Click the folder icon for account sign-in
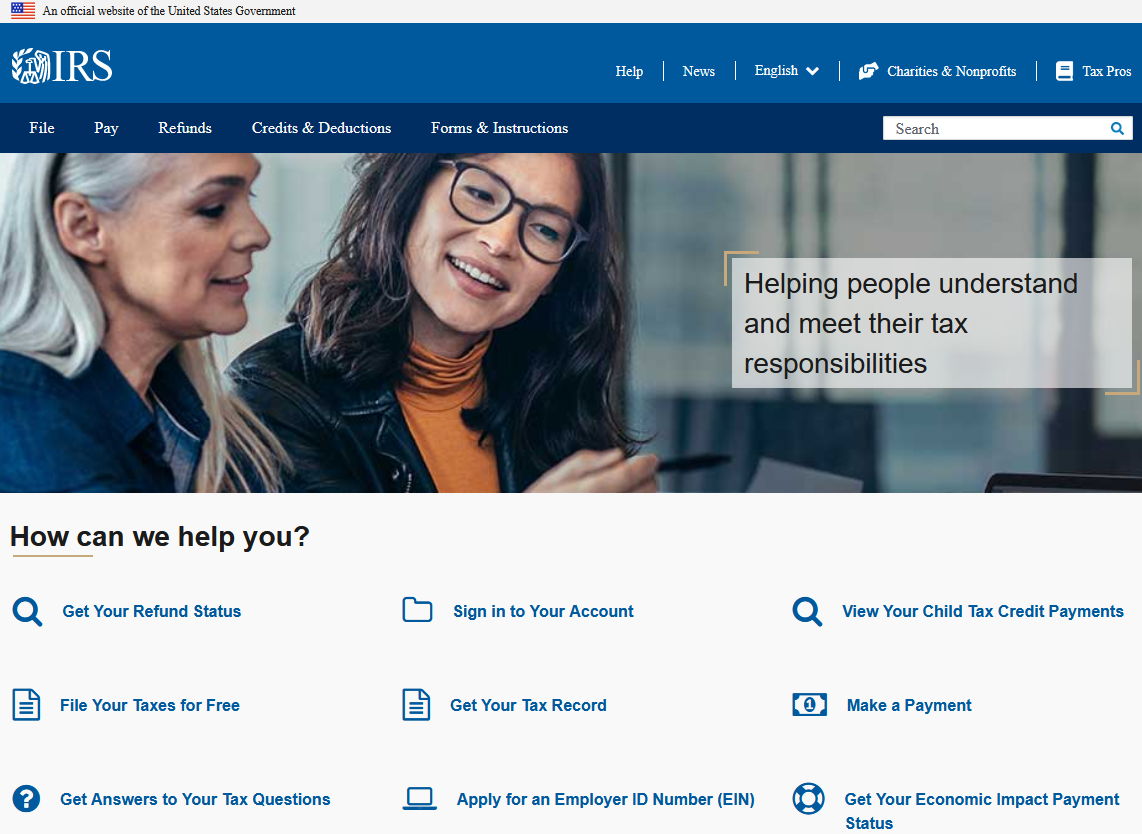The width and height of the screenshot is (1142, 834). [417, 610]
